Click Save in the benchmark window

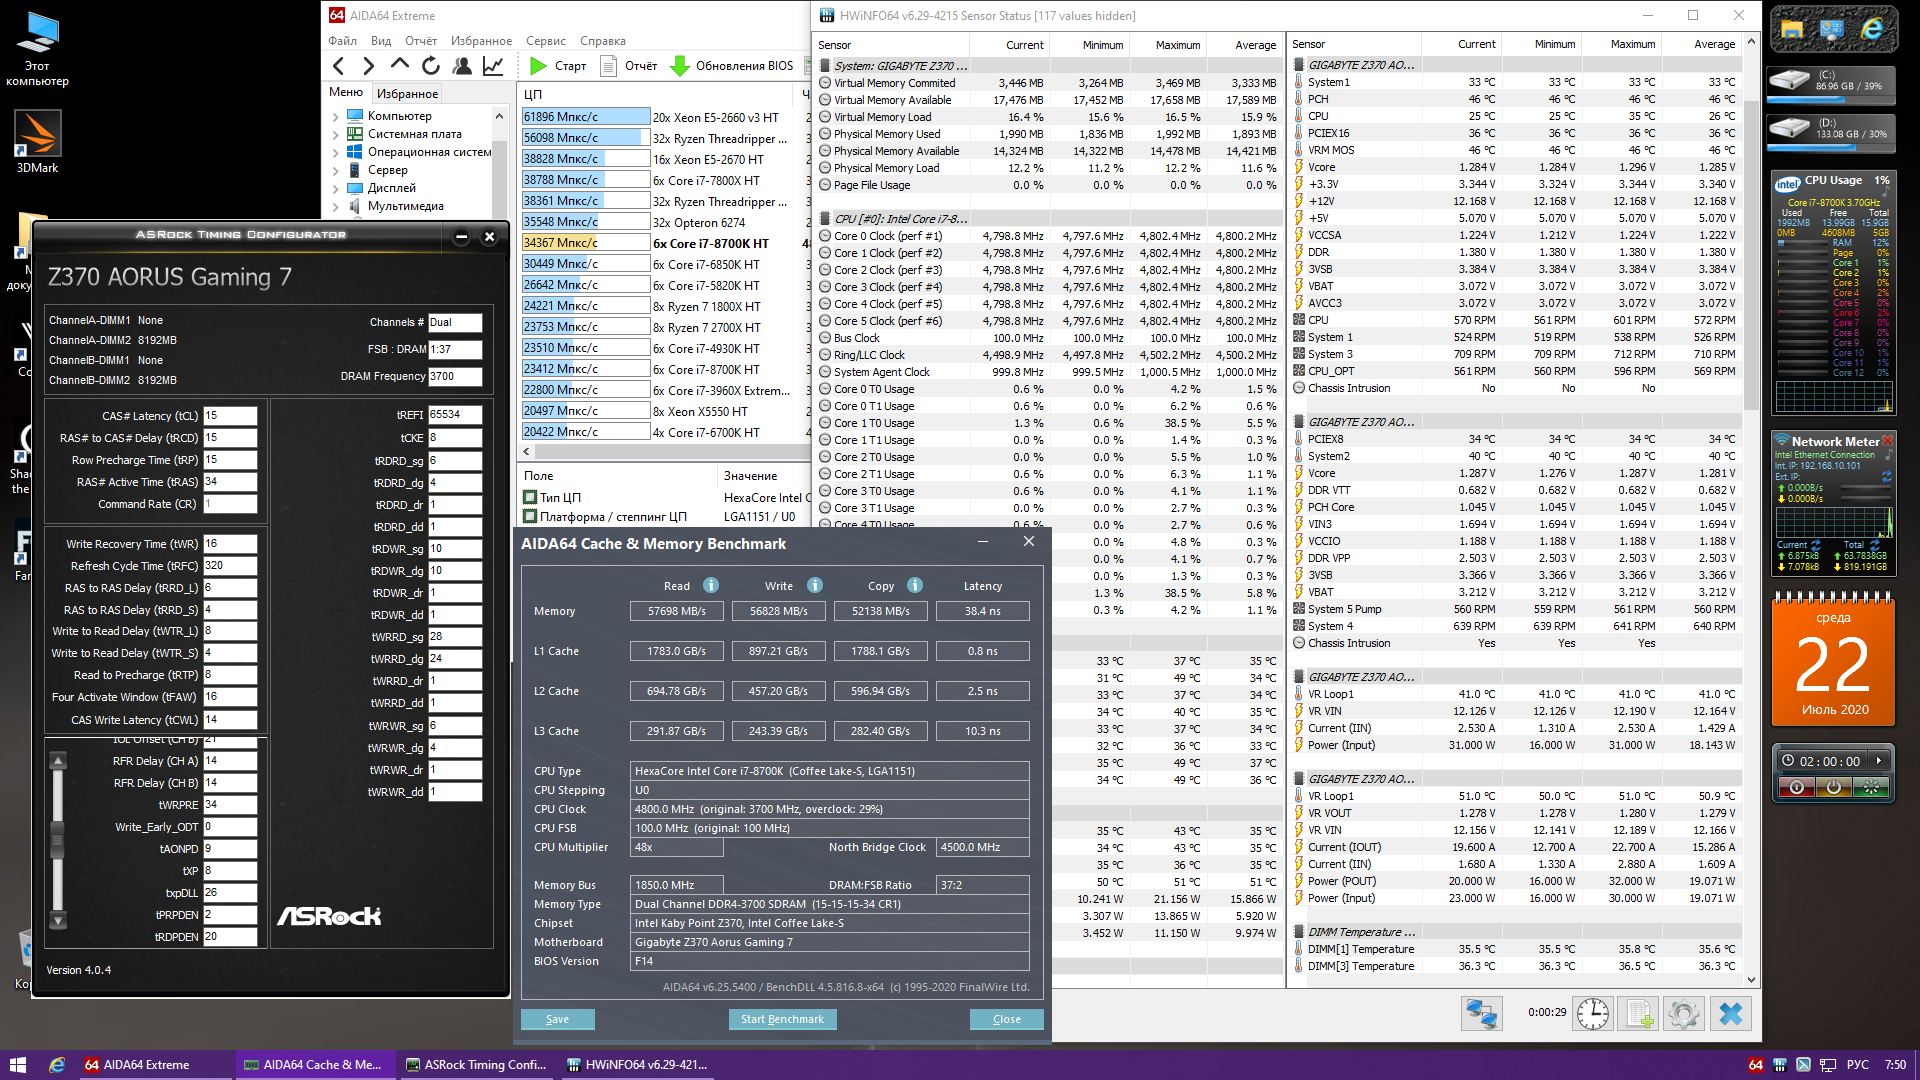click(557, 1019)
